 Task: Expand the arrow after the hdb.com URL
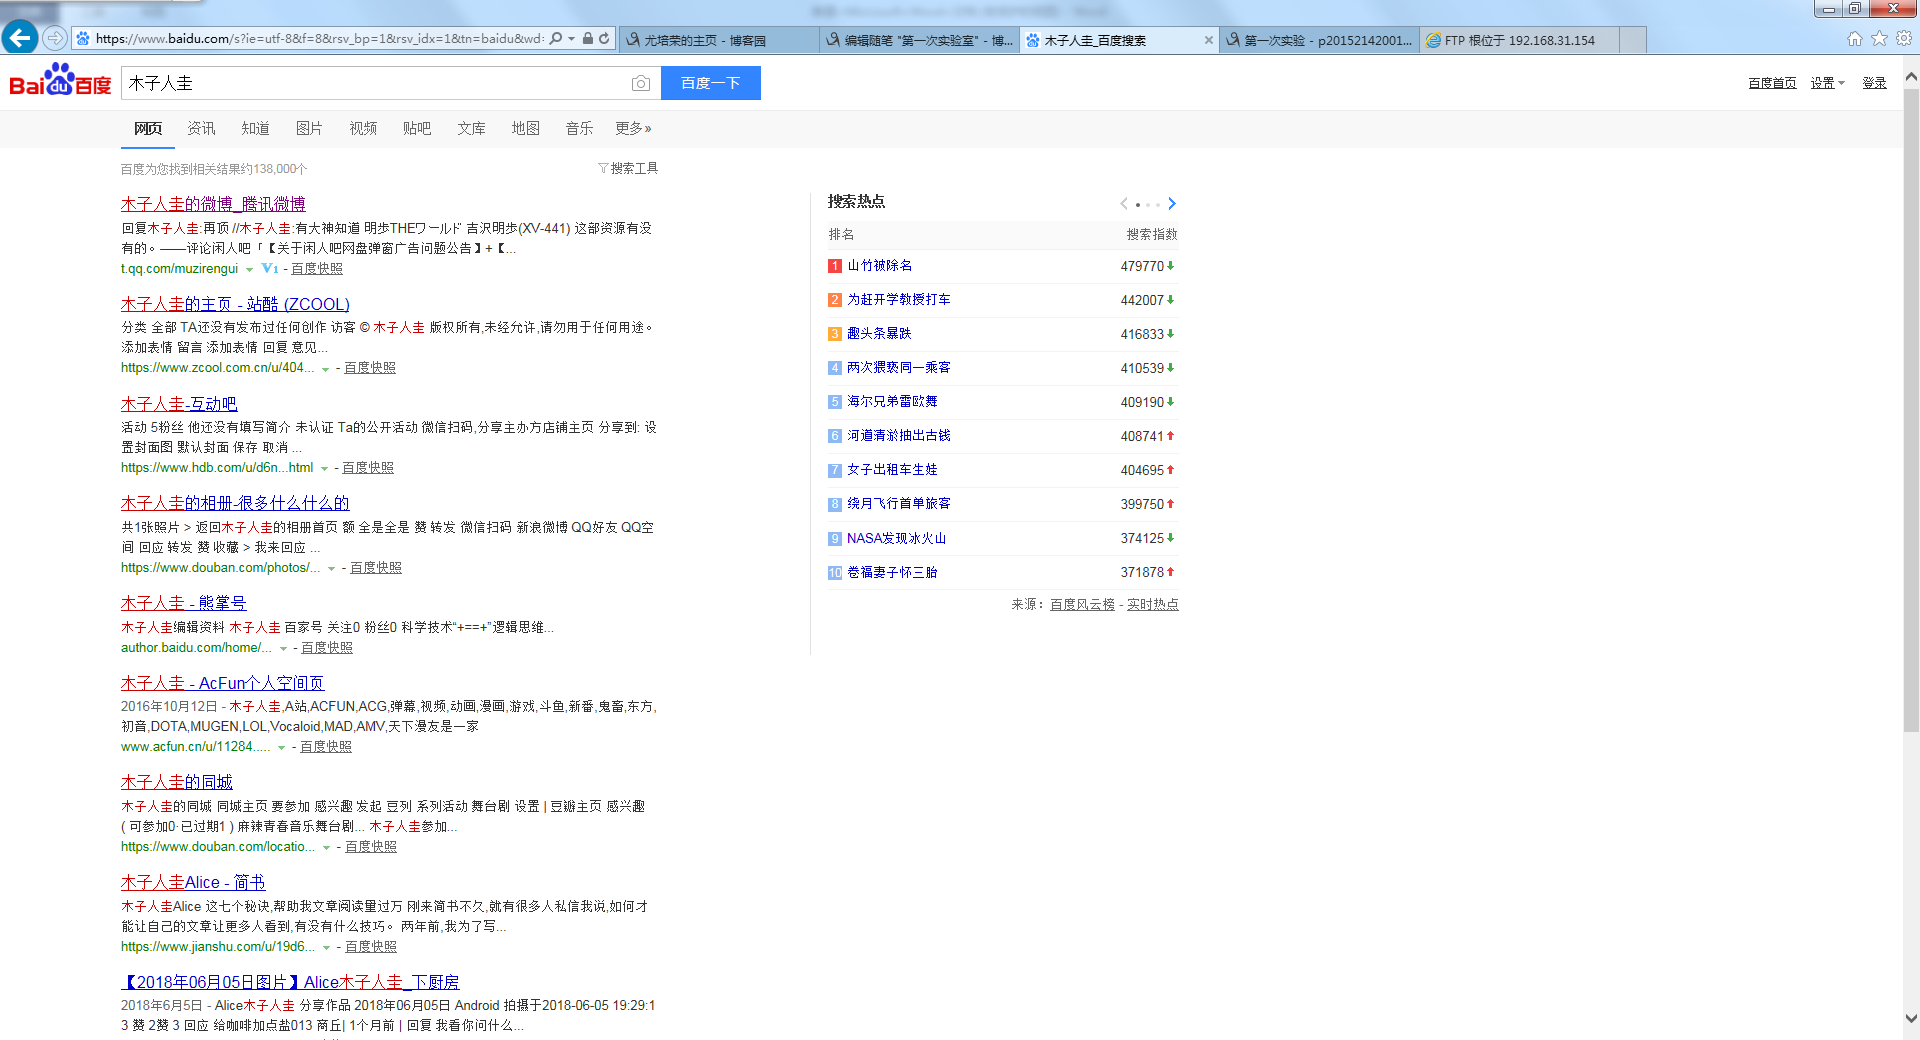coord(324,468)
